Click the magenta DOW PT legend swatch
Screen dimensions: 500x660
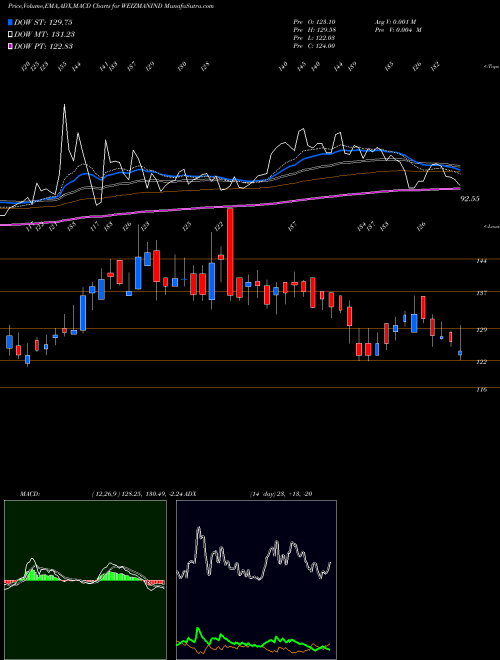pos(11,46)
